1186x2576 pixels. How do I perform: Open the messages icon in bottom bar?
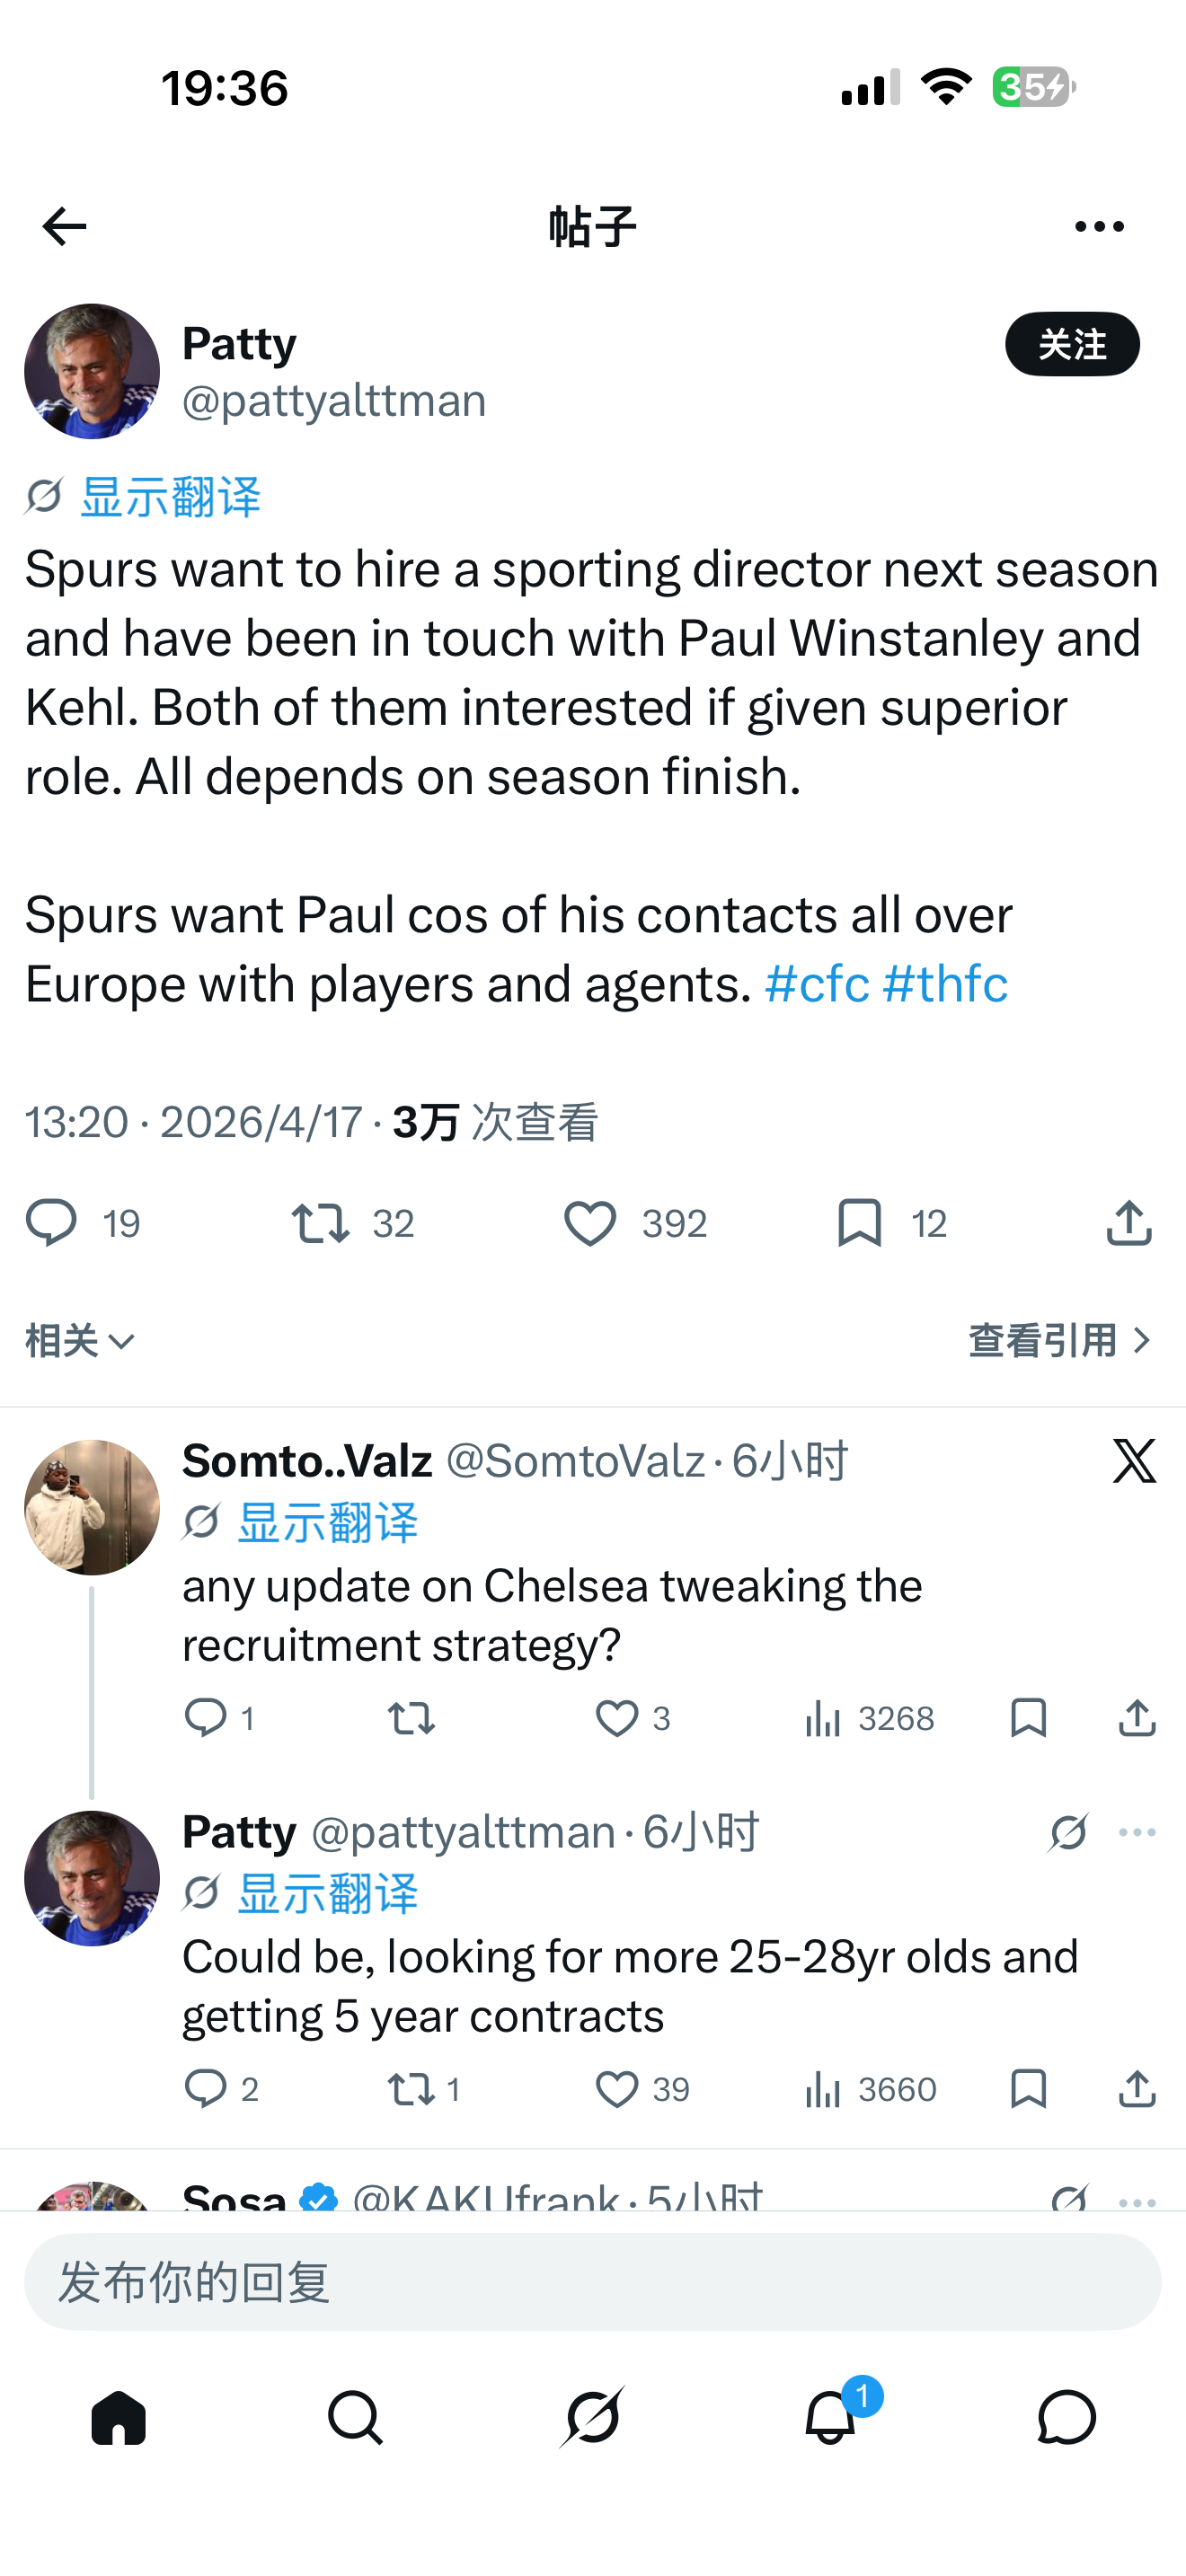point(1066,2418)
